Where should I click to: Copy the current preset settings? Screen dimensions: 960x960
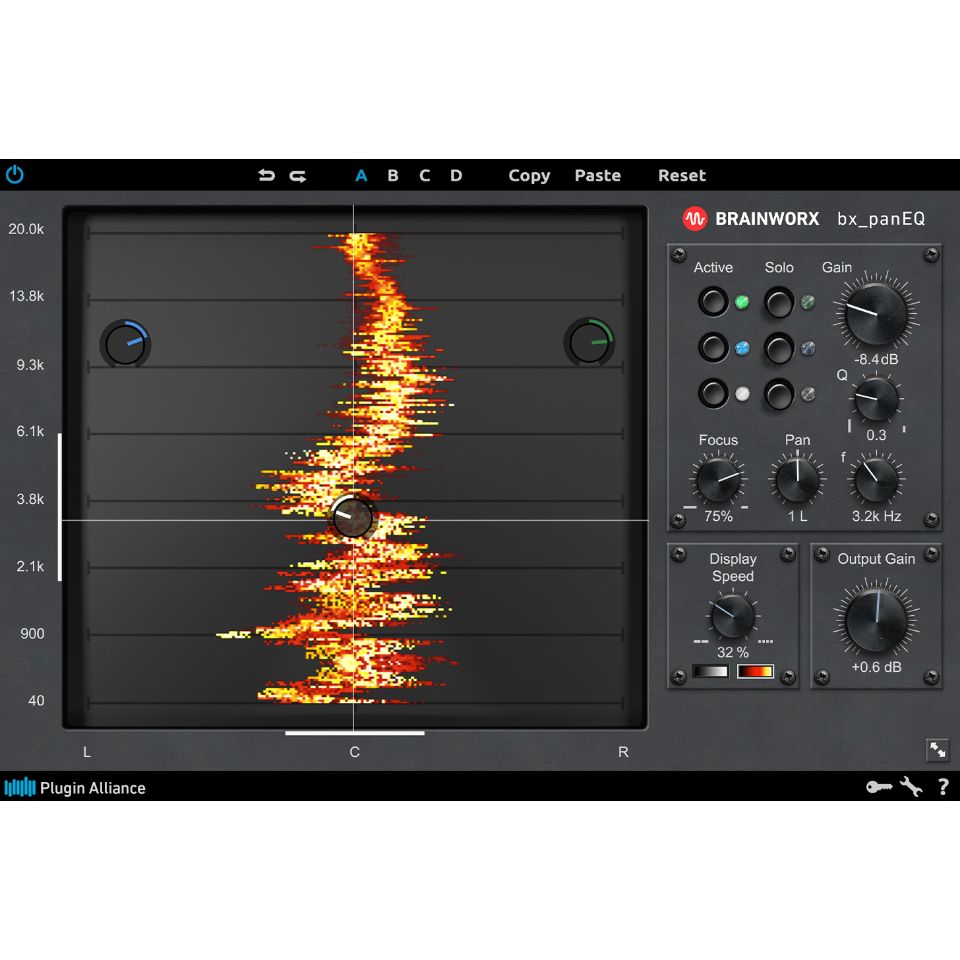[529, 174]
